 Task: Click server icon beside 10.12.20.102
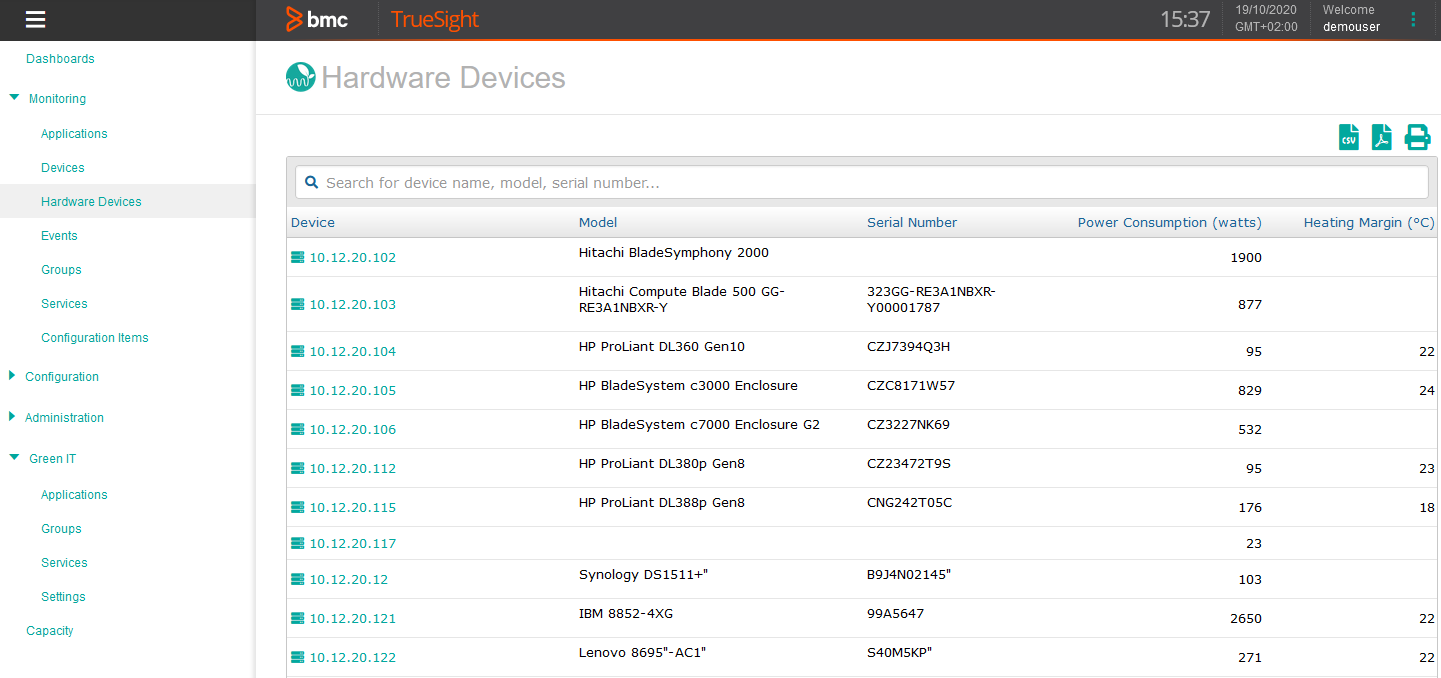pos(297,257)
